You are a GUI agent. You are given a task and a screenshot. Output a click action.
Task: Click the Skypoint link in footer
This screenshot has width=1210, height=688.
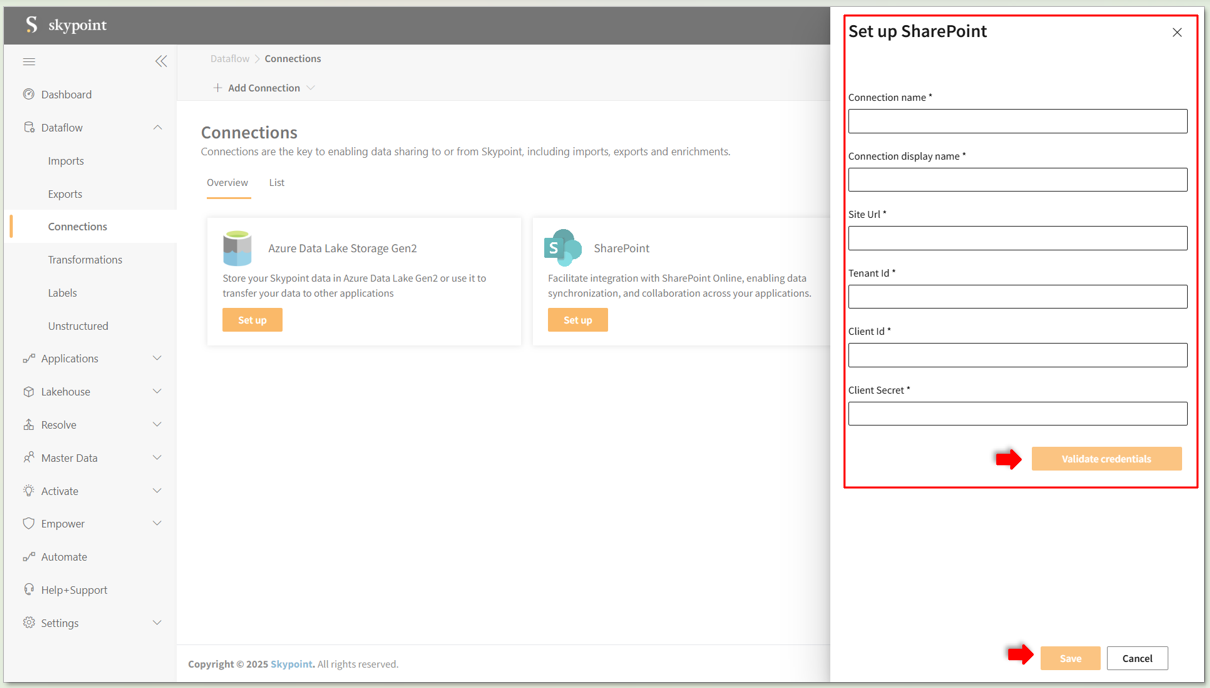291,664
